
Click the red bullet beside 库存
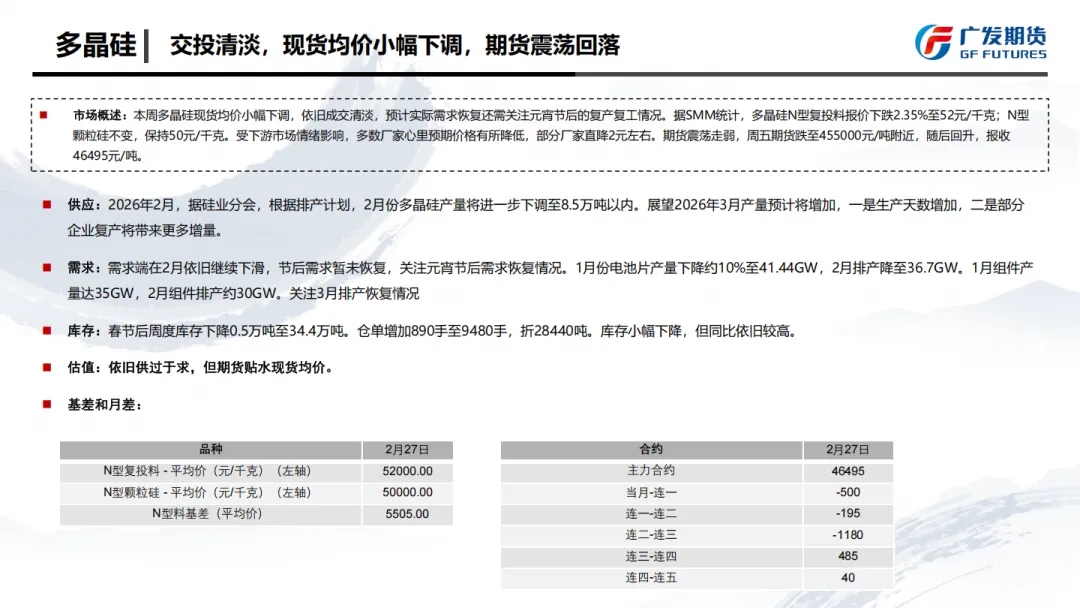pos(47,331)
